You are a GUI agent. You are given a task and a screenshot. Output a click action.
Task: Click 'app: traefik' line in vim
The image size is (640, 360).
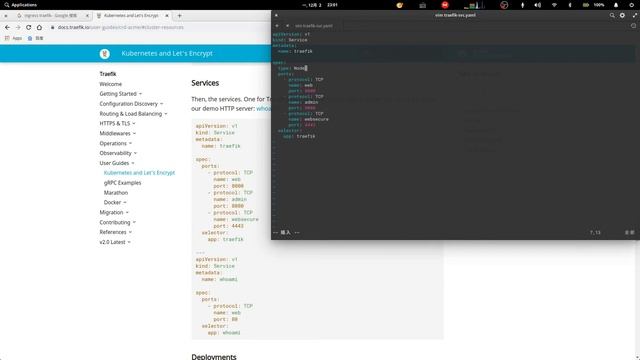click(299, 136)
